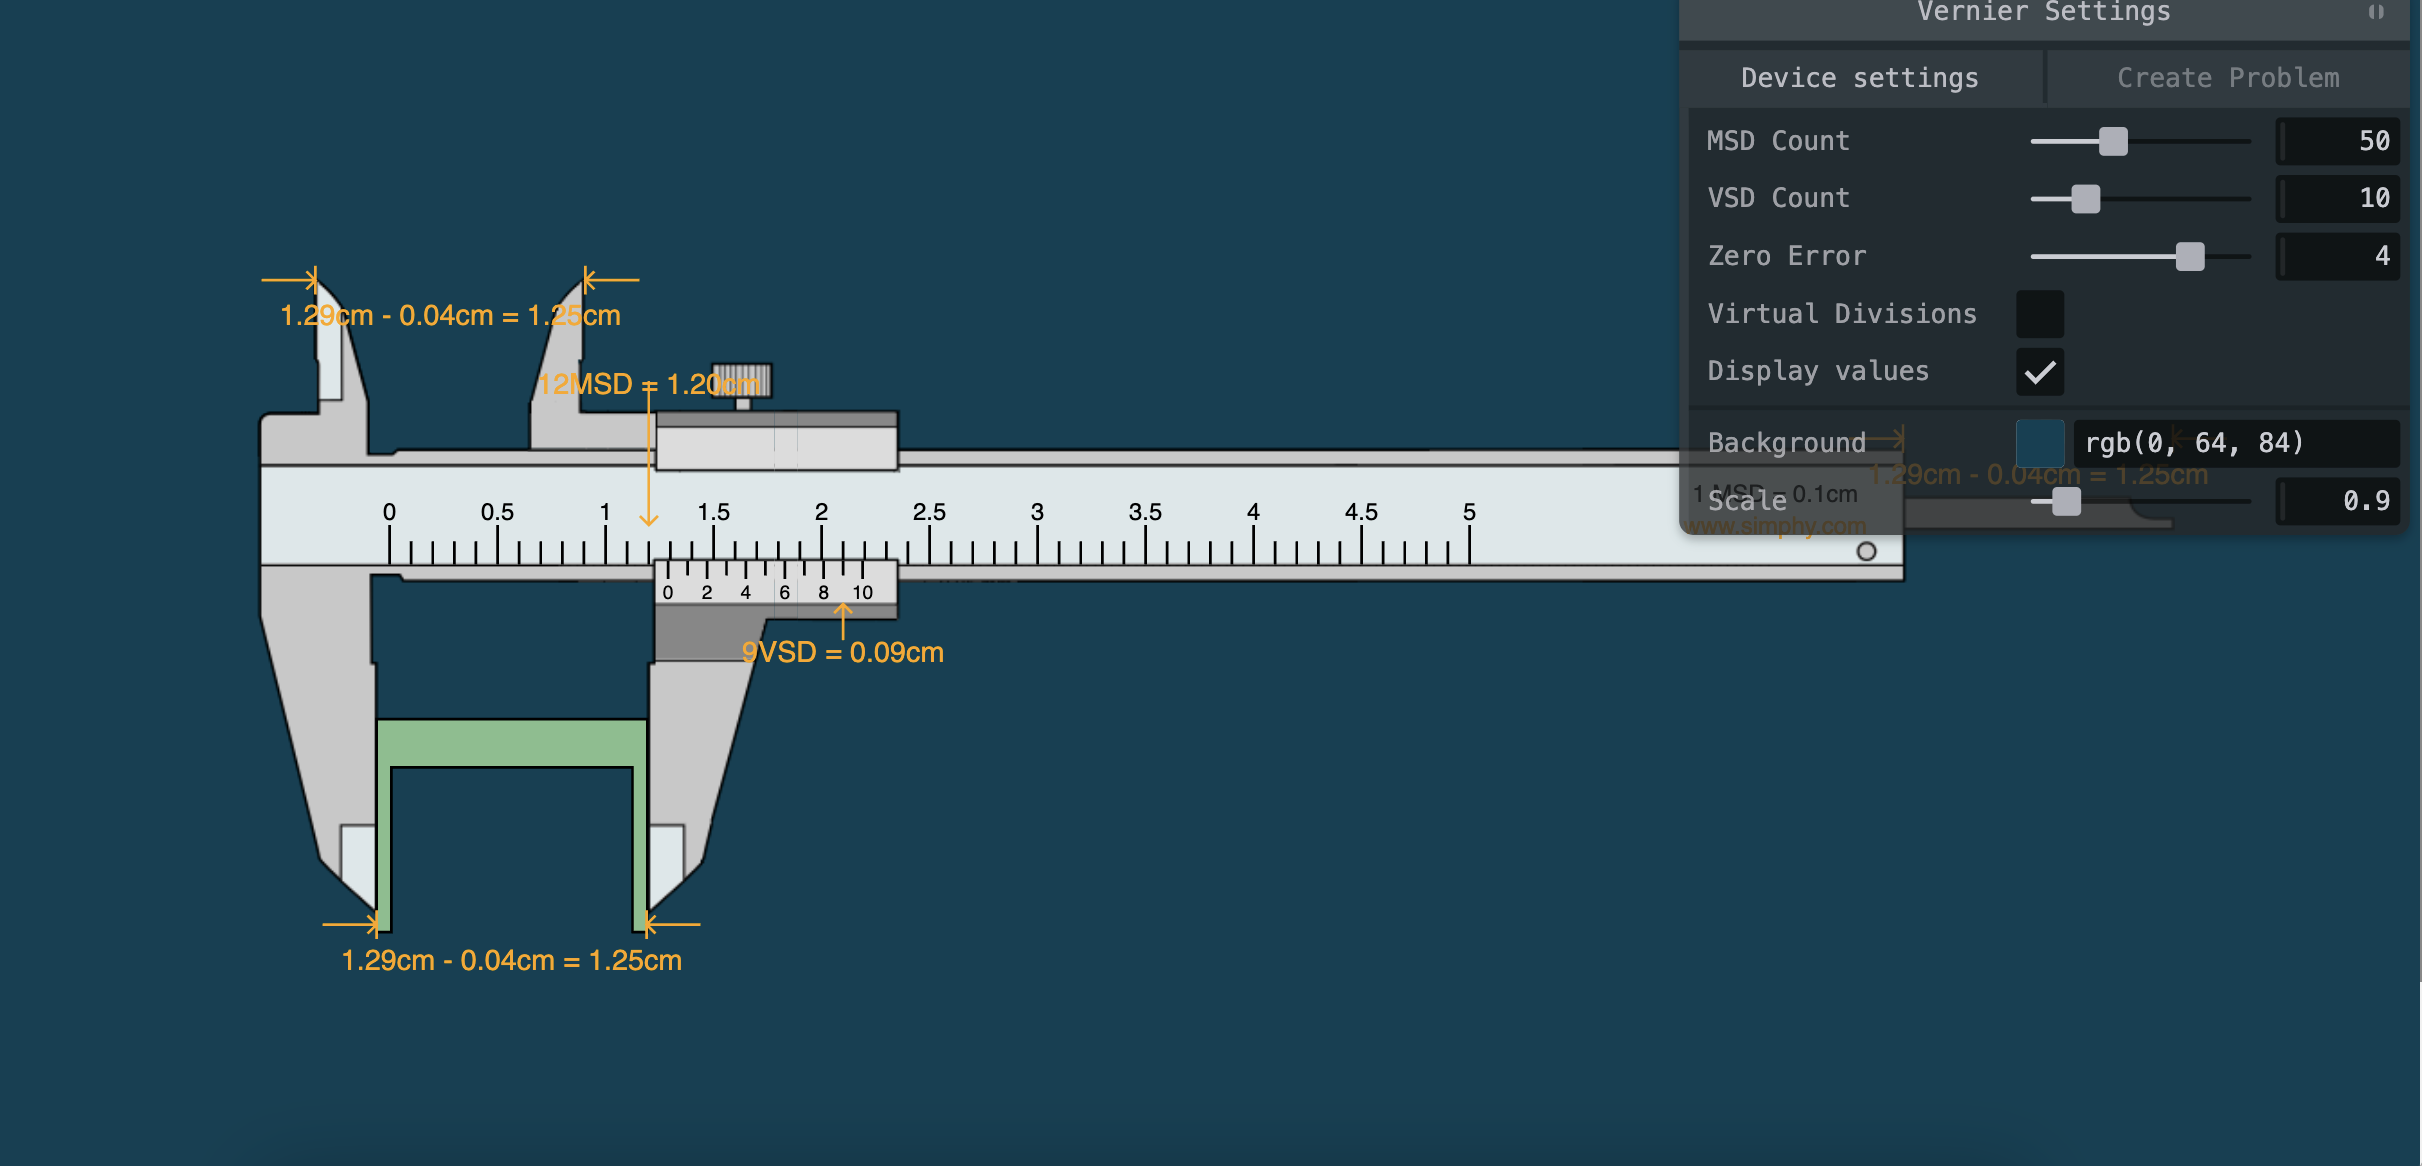This screenshot has height=1166, width=2422.
Task: Click the MSD Count label
Action: point(1778,141)
